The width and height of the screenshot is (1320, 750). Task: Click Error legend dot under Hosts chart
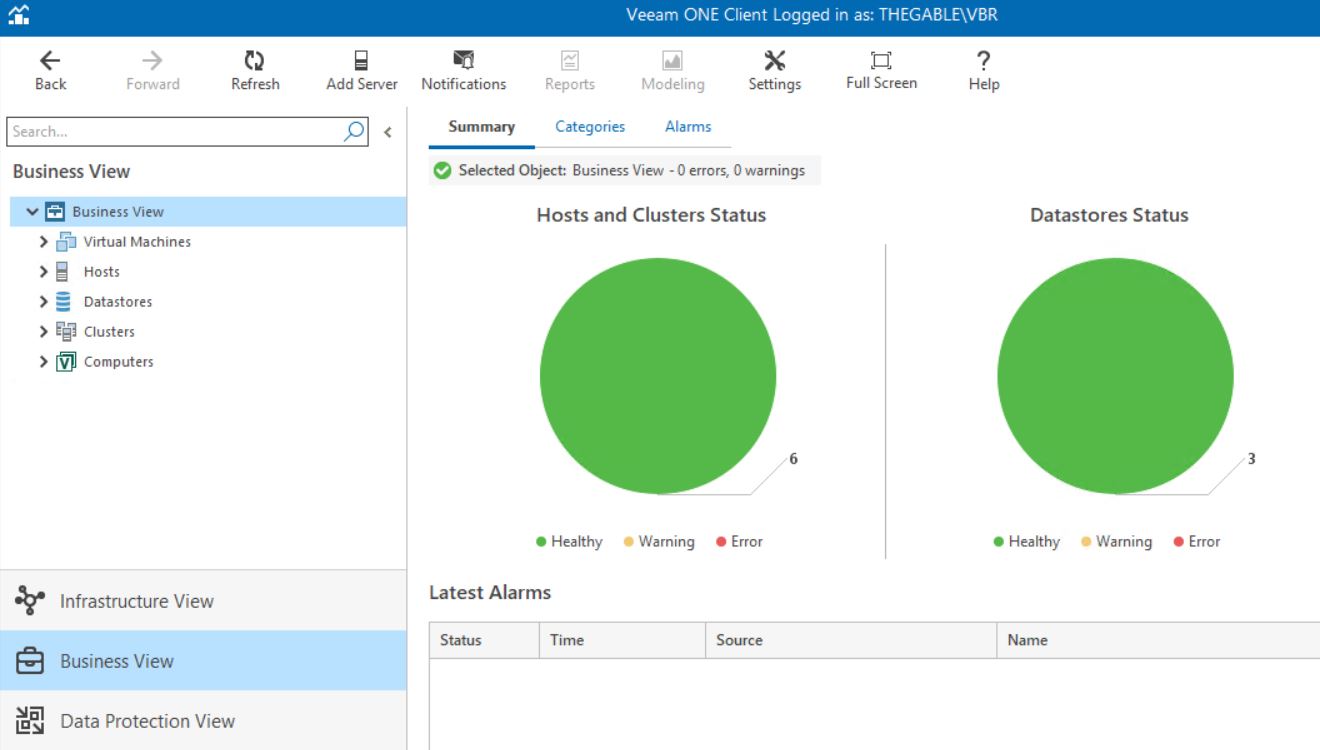point(721,541)
